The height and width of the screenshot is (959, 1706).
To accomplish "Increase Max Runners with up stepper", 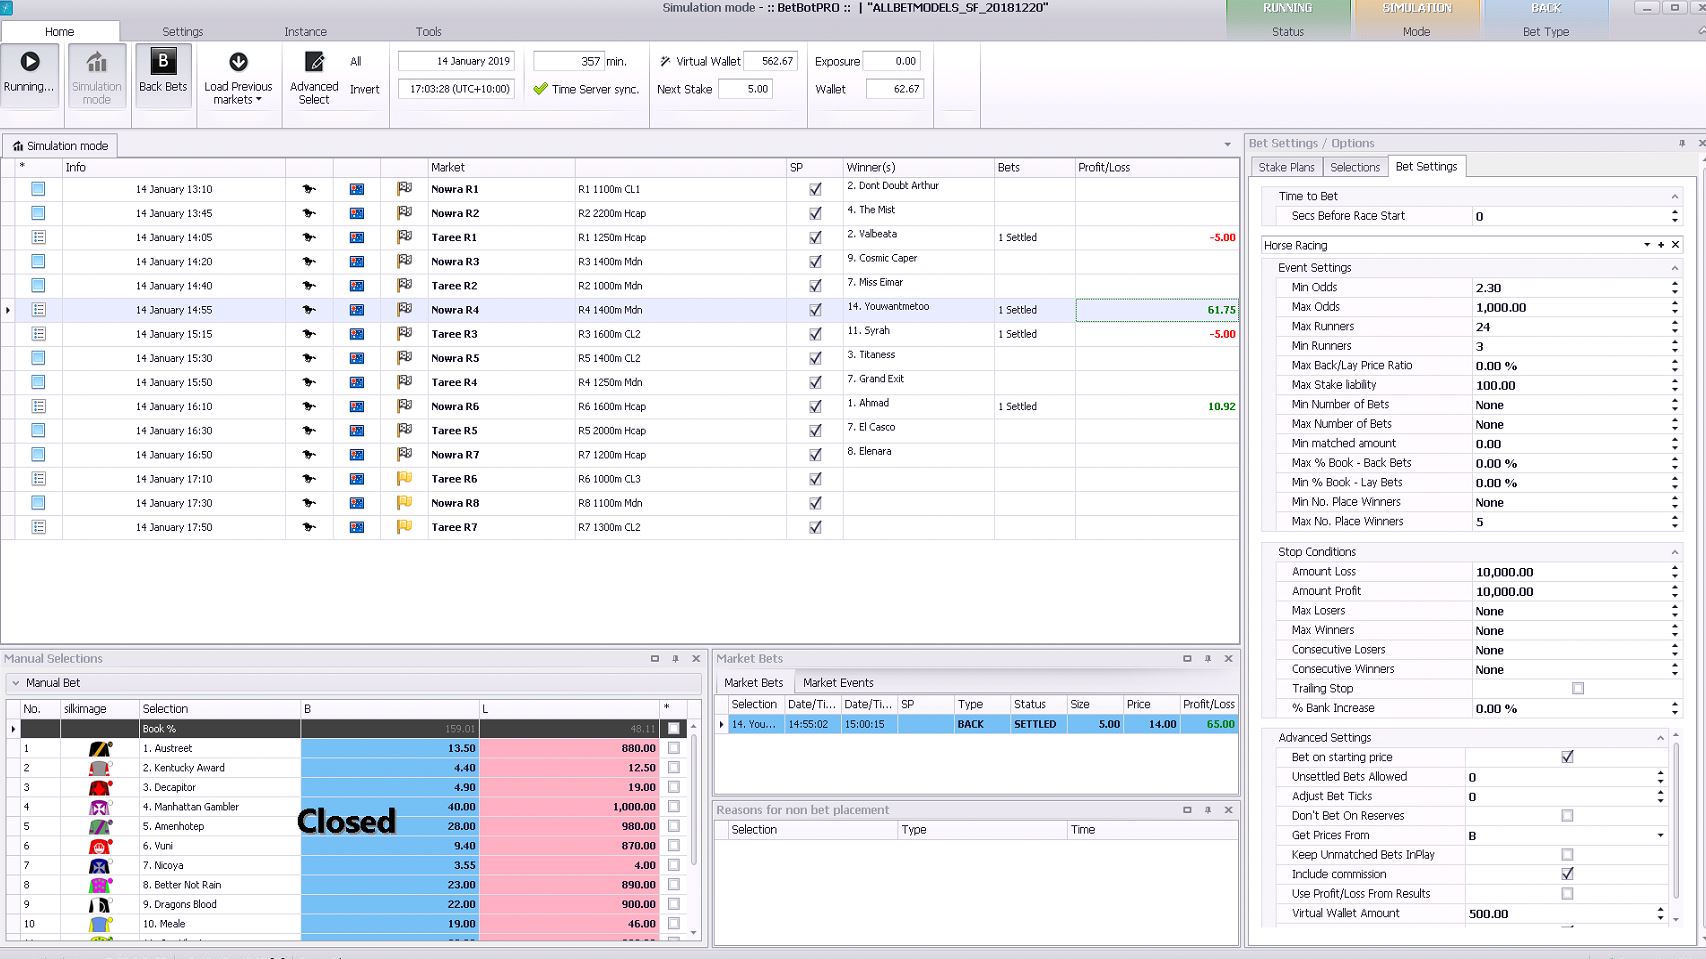I will pyautogui.click(x=1675, y=323).
